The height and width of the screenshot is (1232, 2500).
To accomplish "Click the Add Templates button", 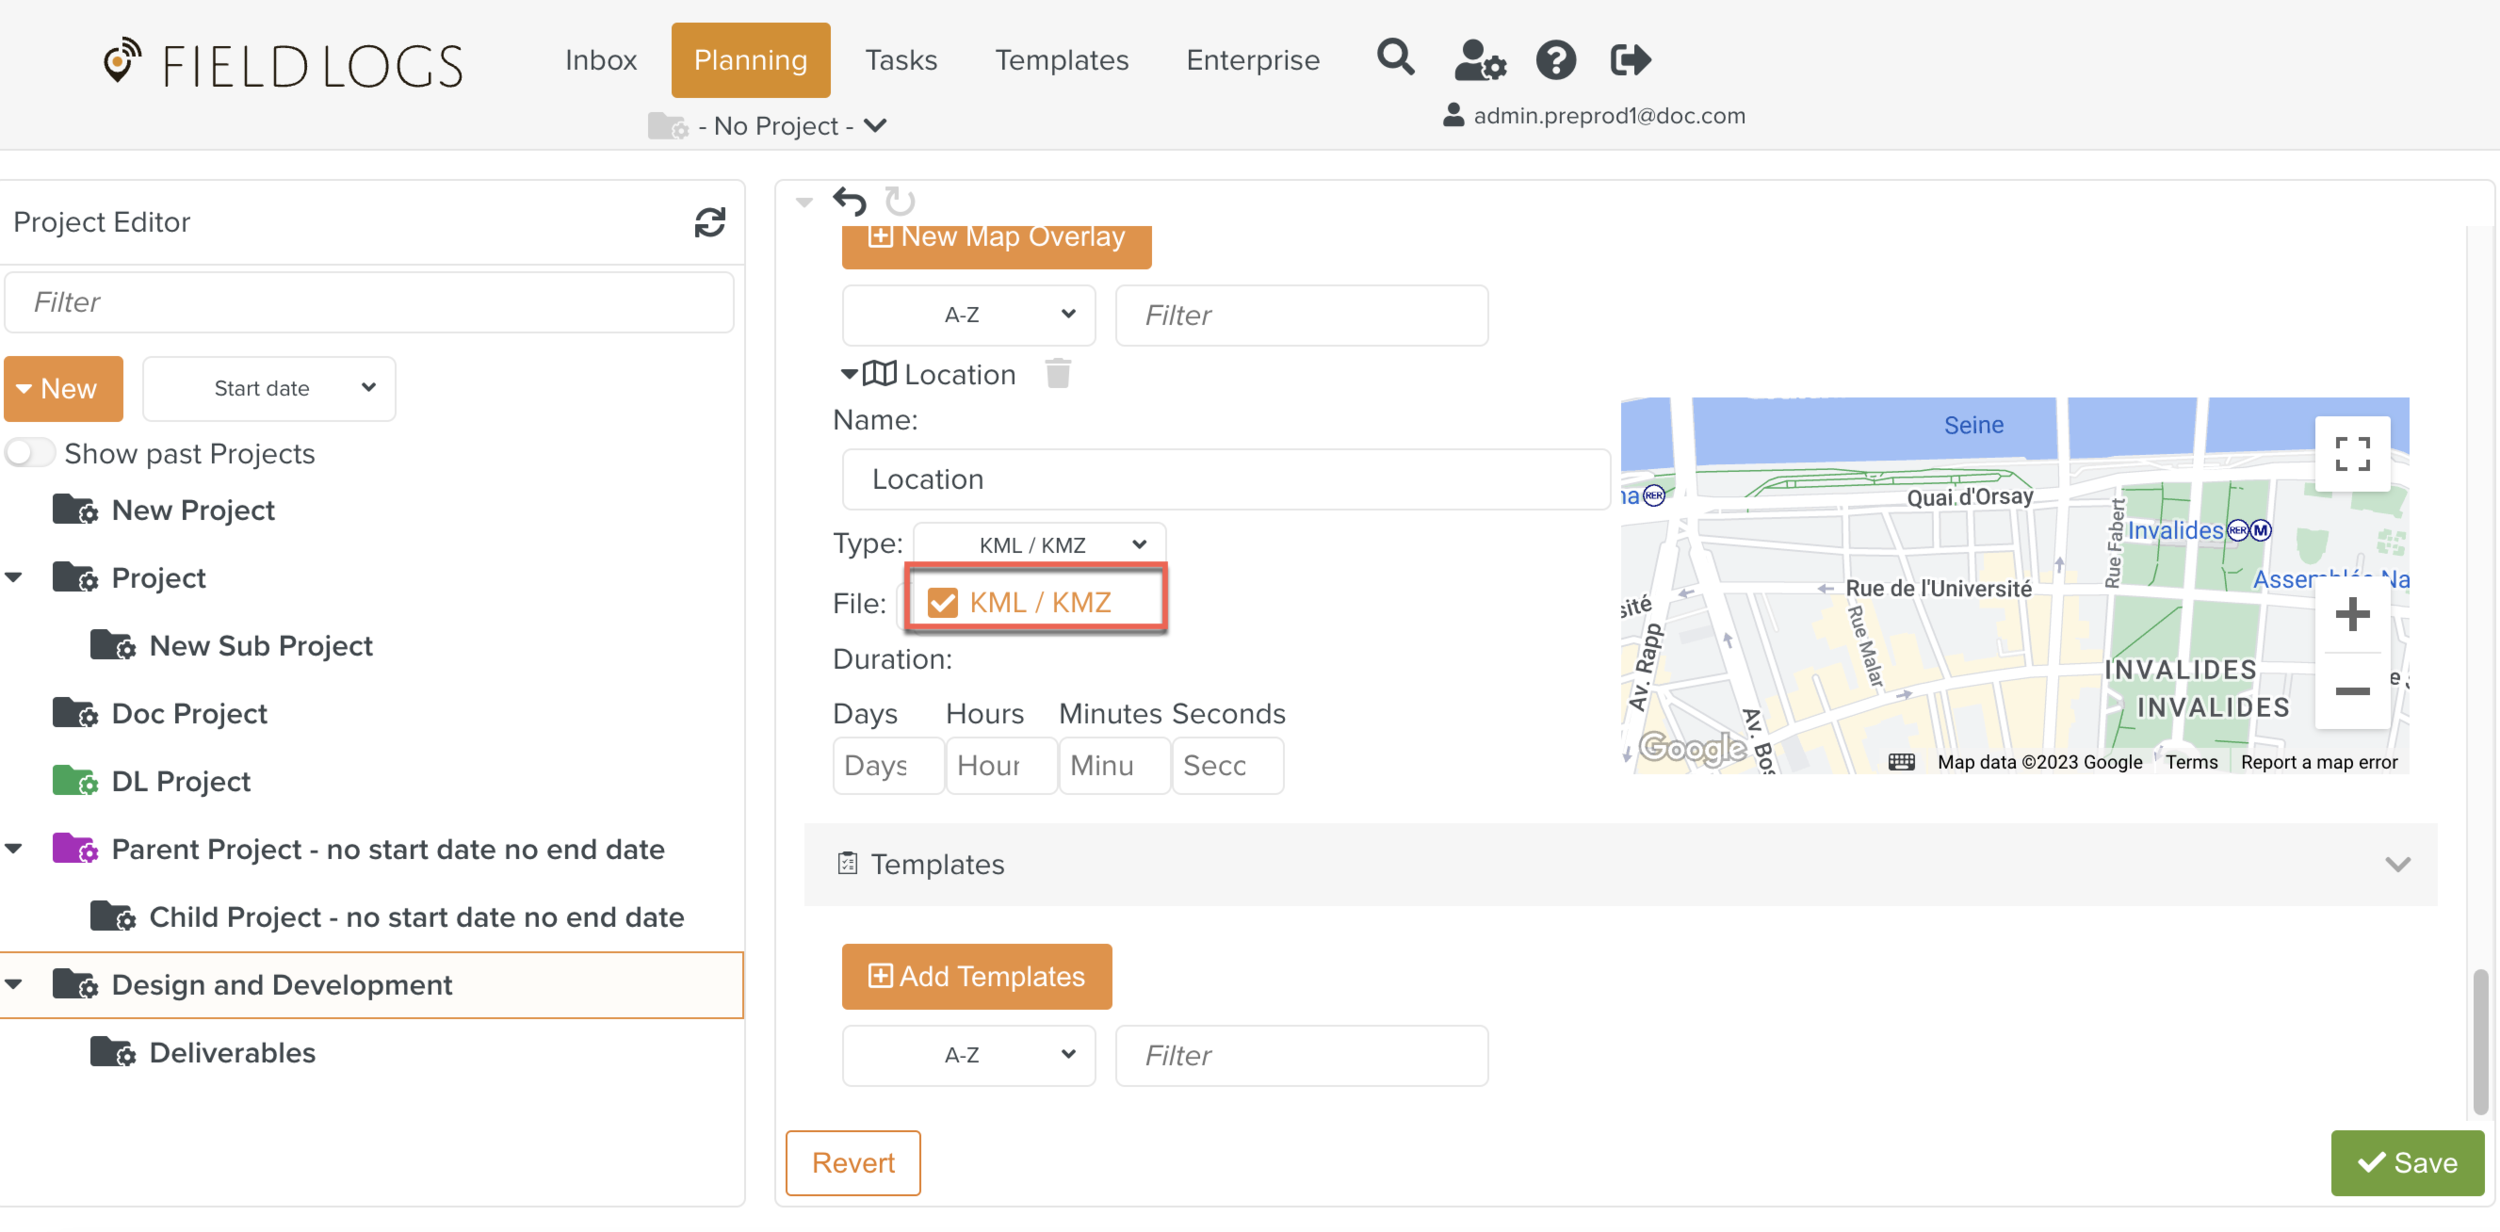I will (x=977, y=976).
